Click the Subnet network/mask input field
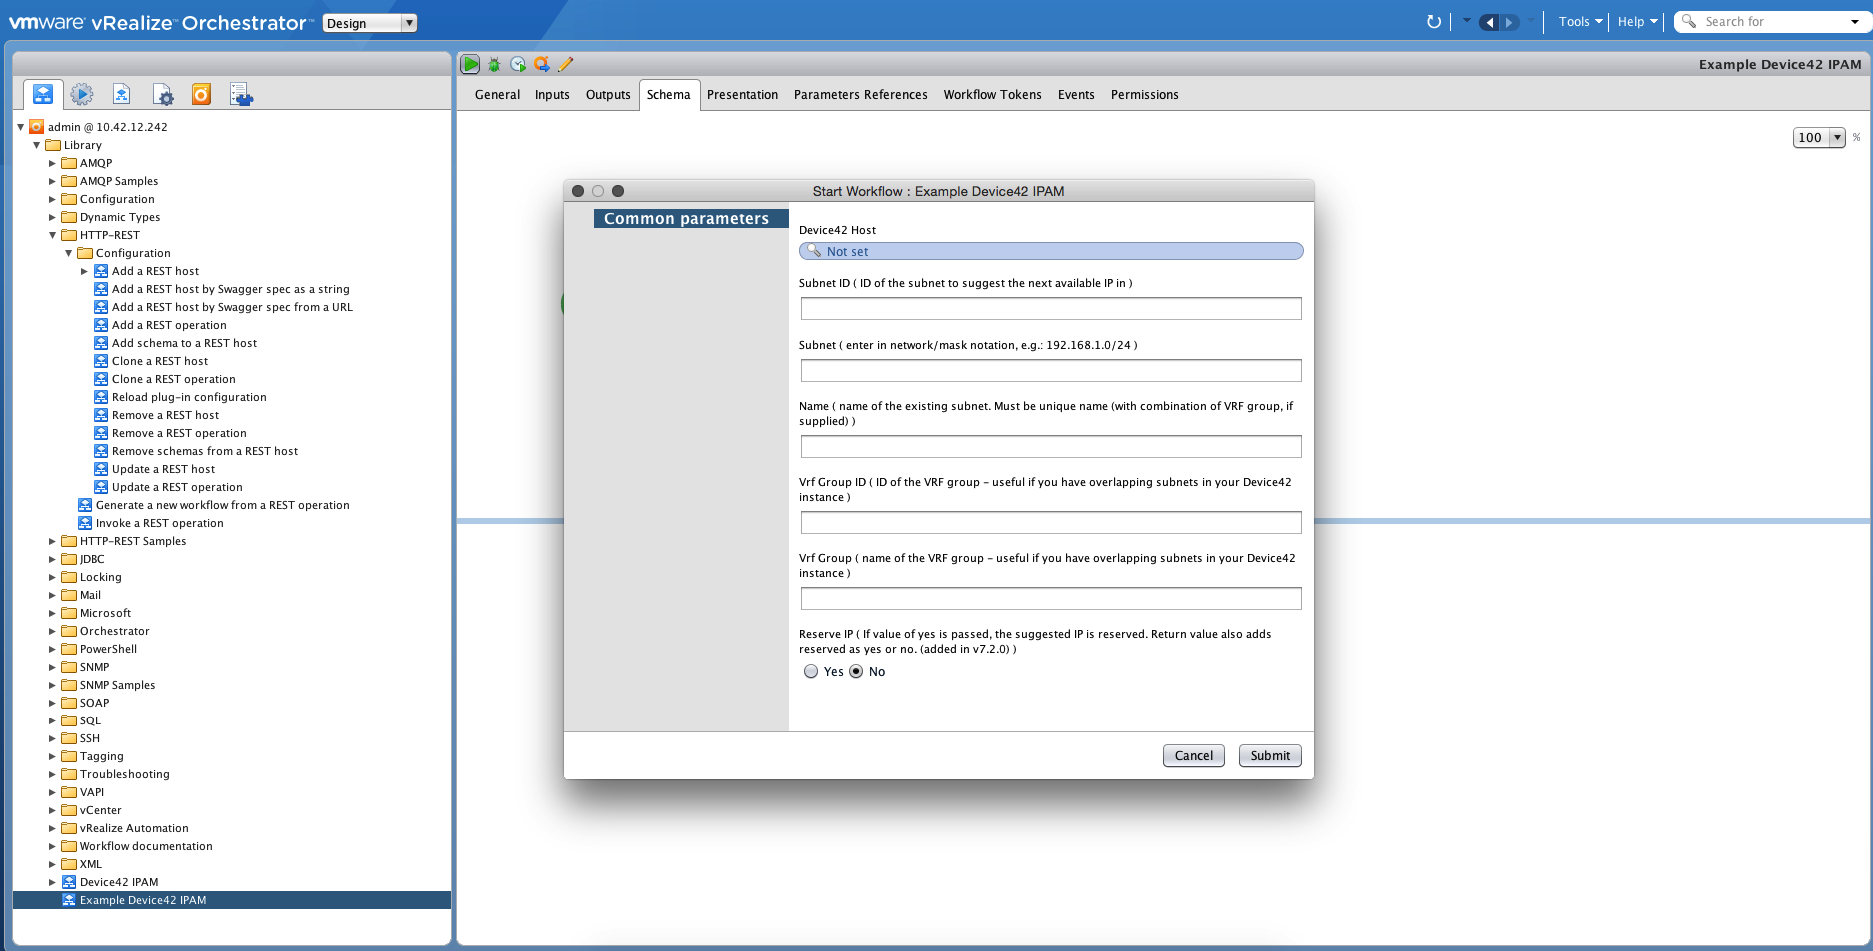The width and height of the screenshot is (1873, 951). point(1051,370)
